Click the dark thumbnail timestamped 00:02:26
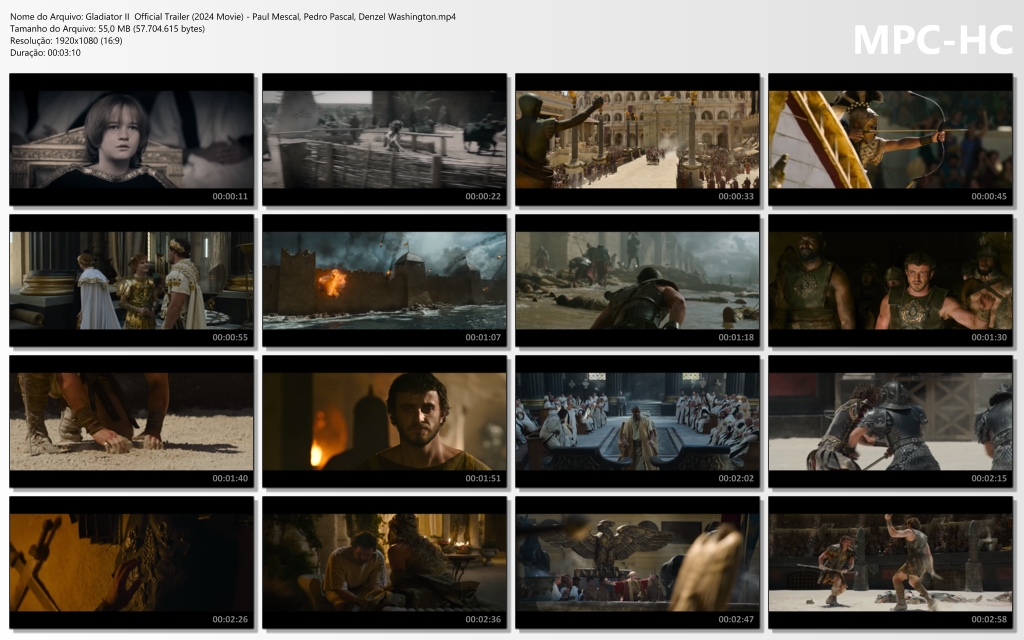Screen dimensions: 1024x640 [131, 562]
